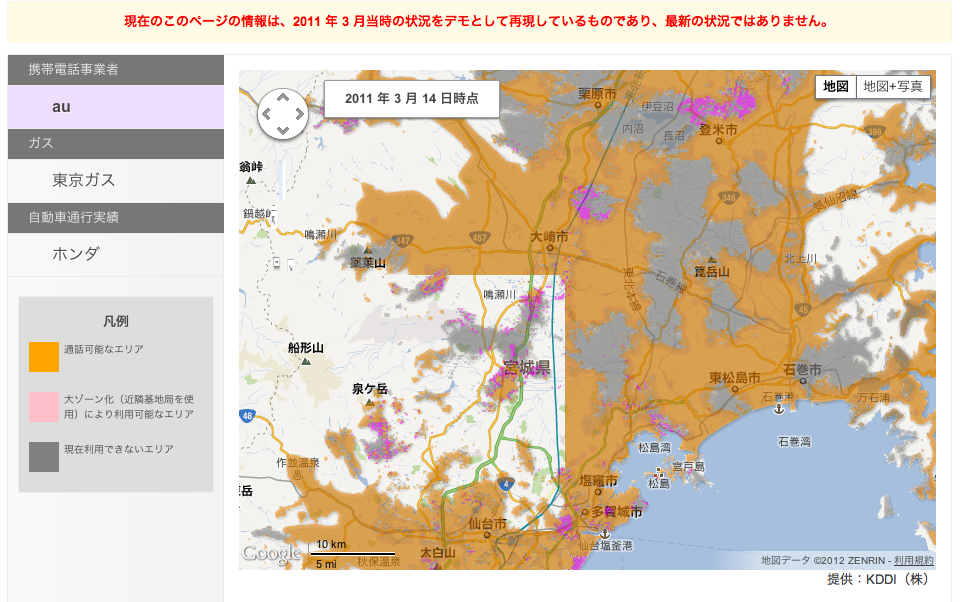
Task: Click the route 457 road shield
Action: [479, 238]
